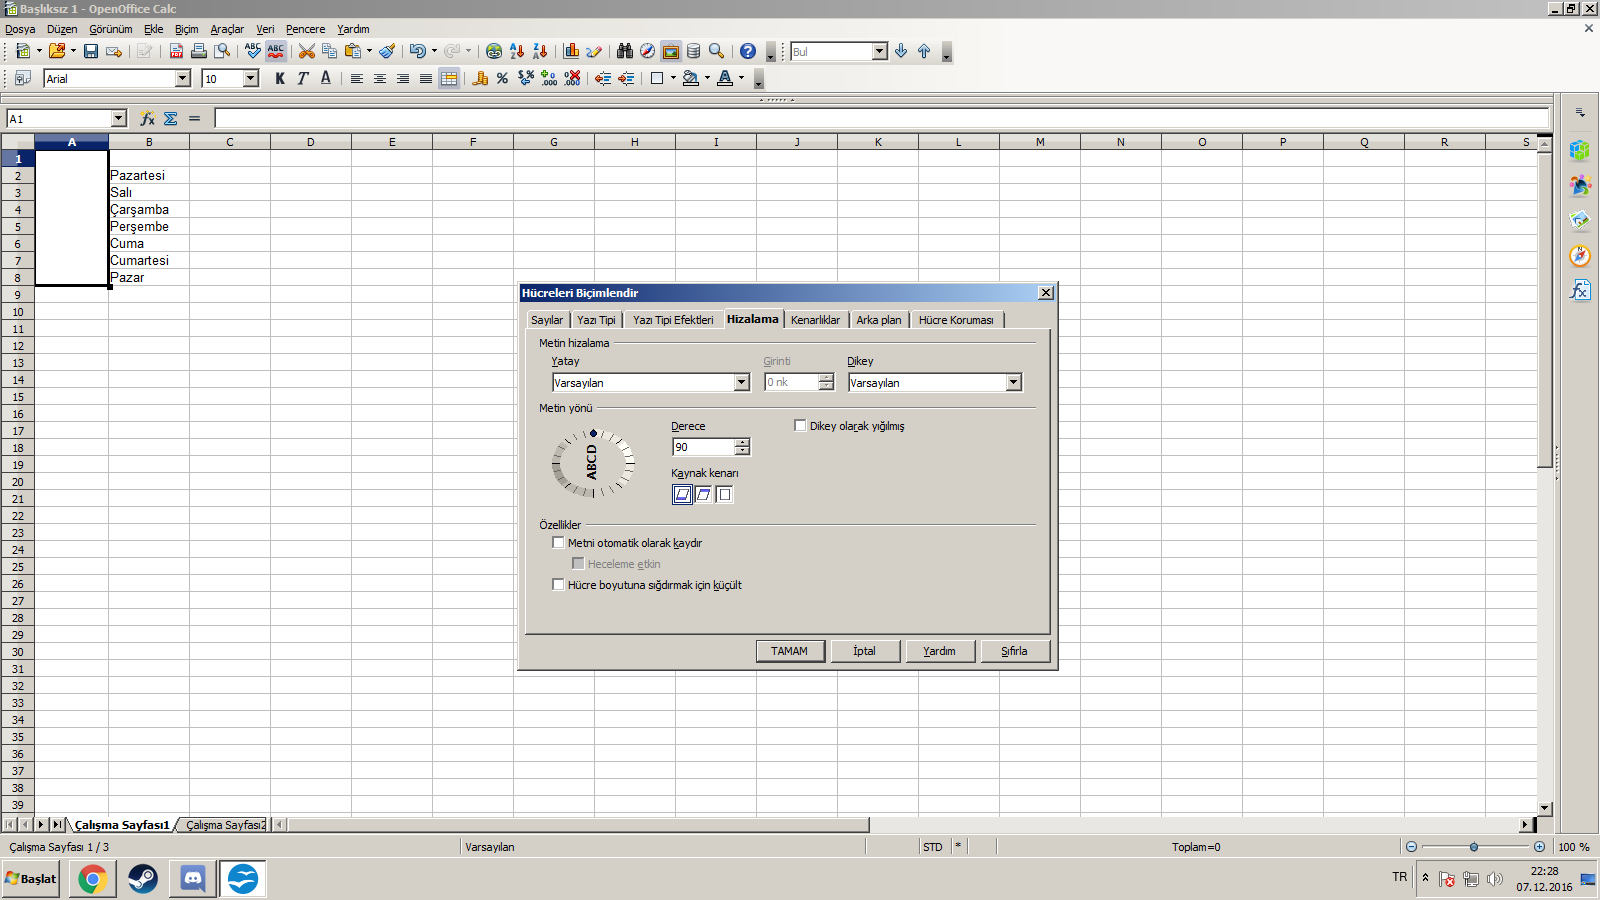The image size is (1600, 900).
Task: Open the Dikey alignment dropdown
Action: point(1013,382)
